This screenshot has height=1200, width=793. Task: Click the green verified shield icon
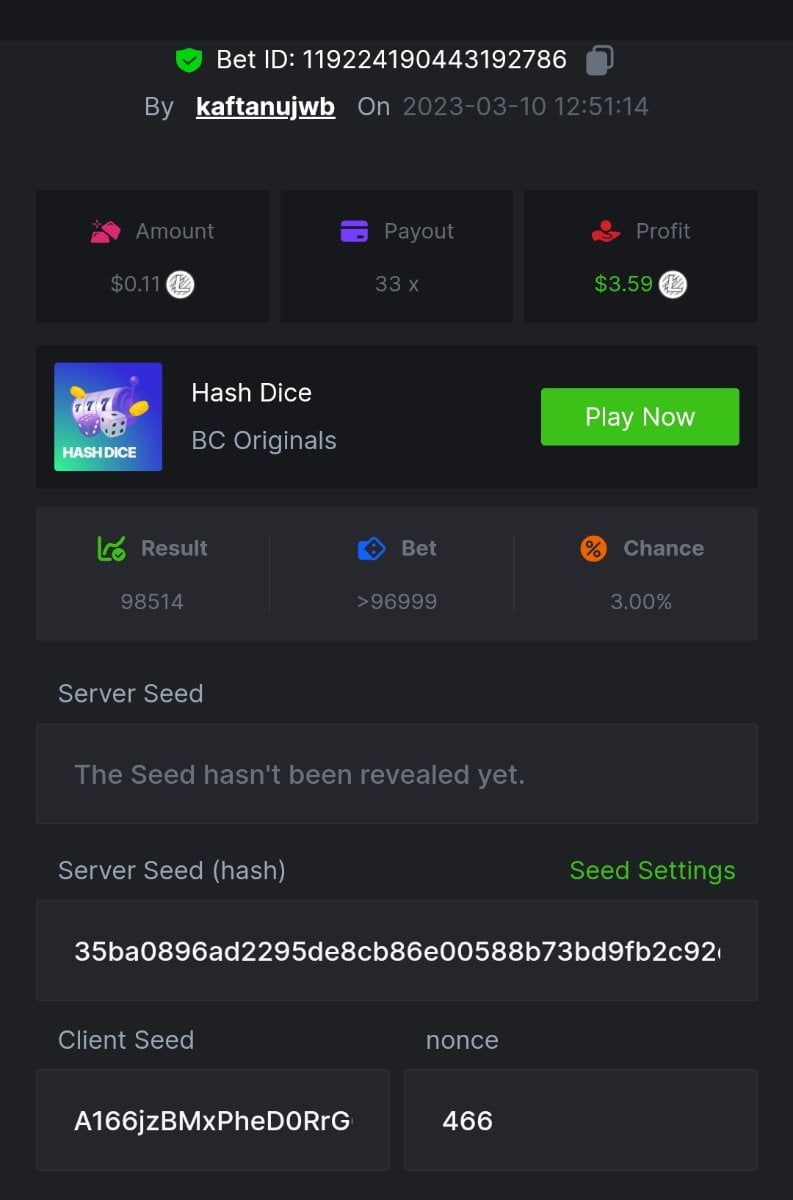(188, 60)
